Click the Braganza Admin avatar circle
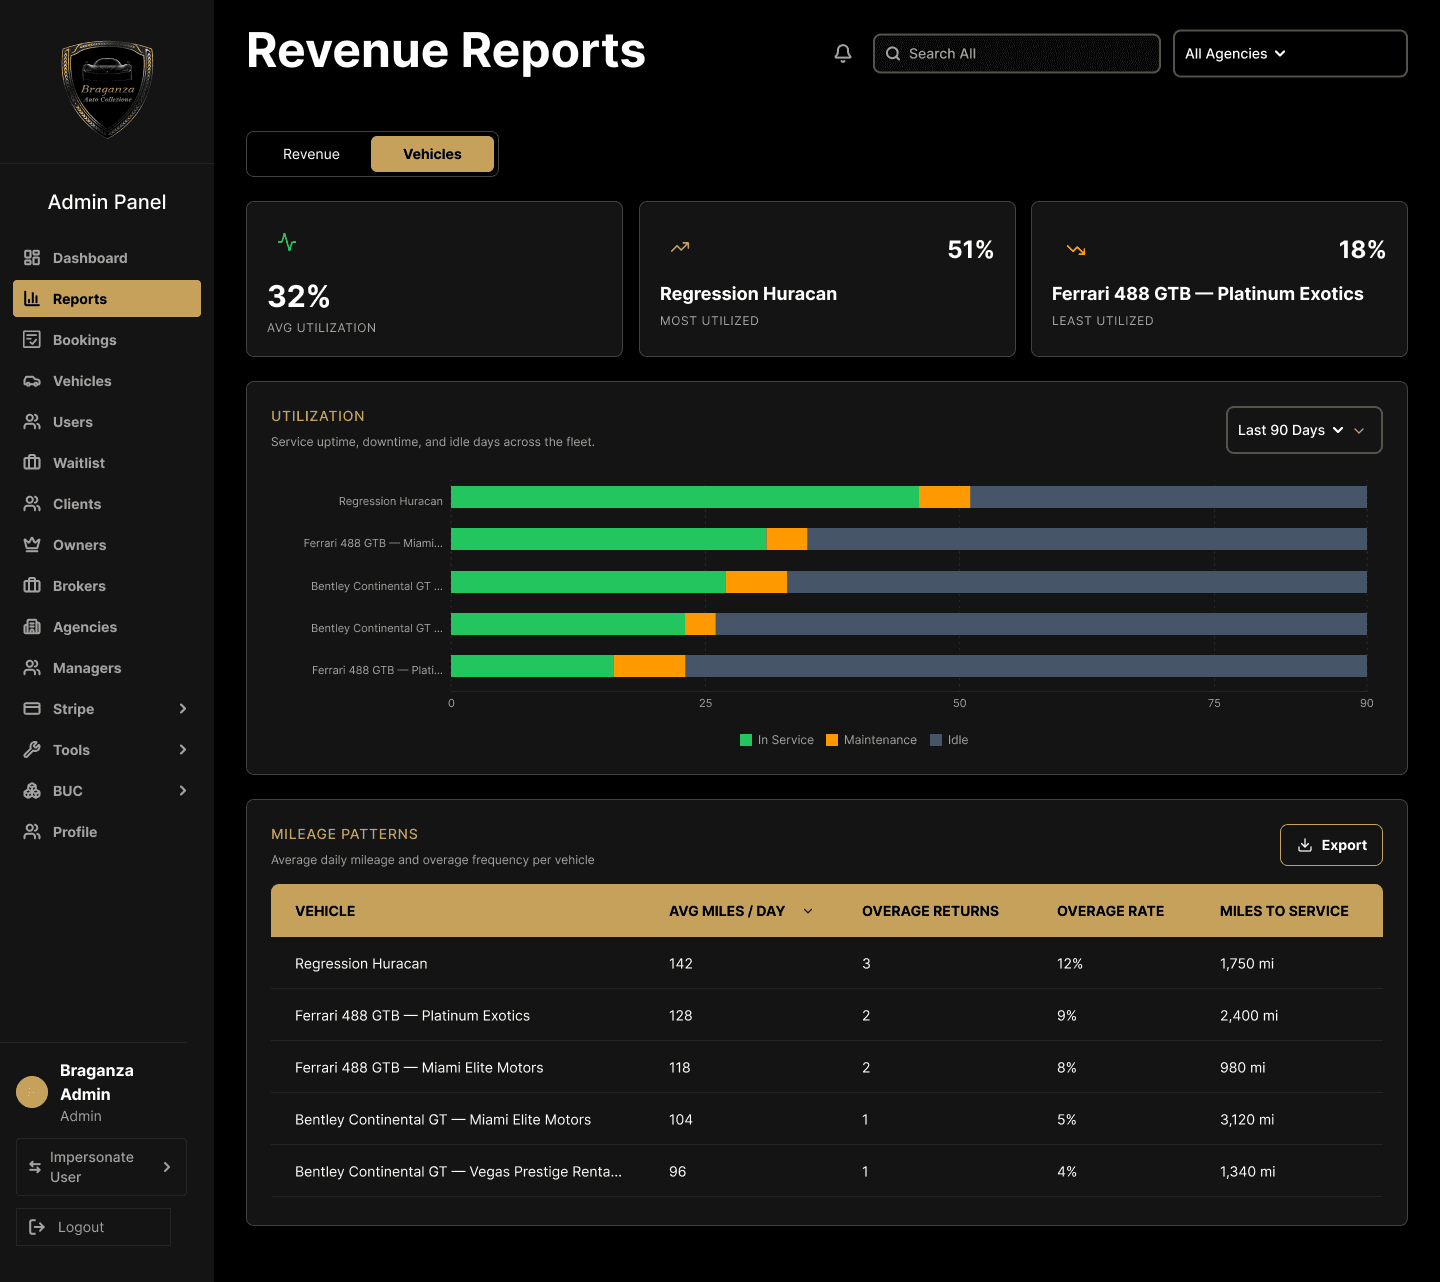Viewport: 1440px width, 1282px height. click(32, 1092)
